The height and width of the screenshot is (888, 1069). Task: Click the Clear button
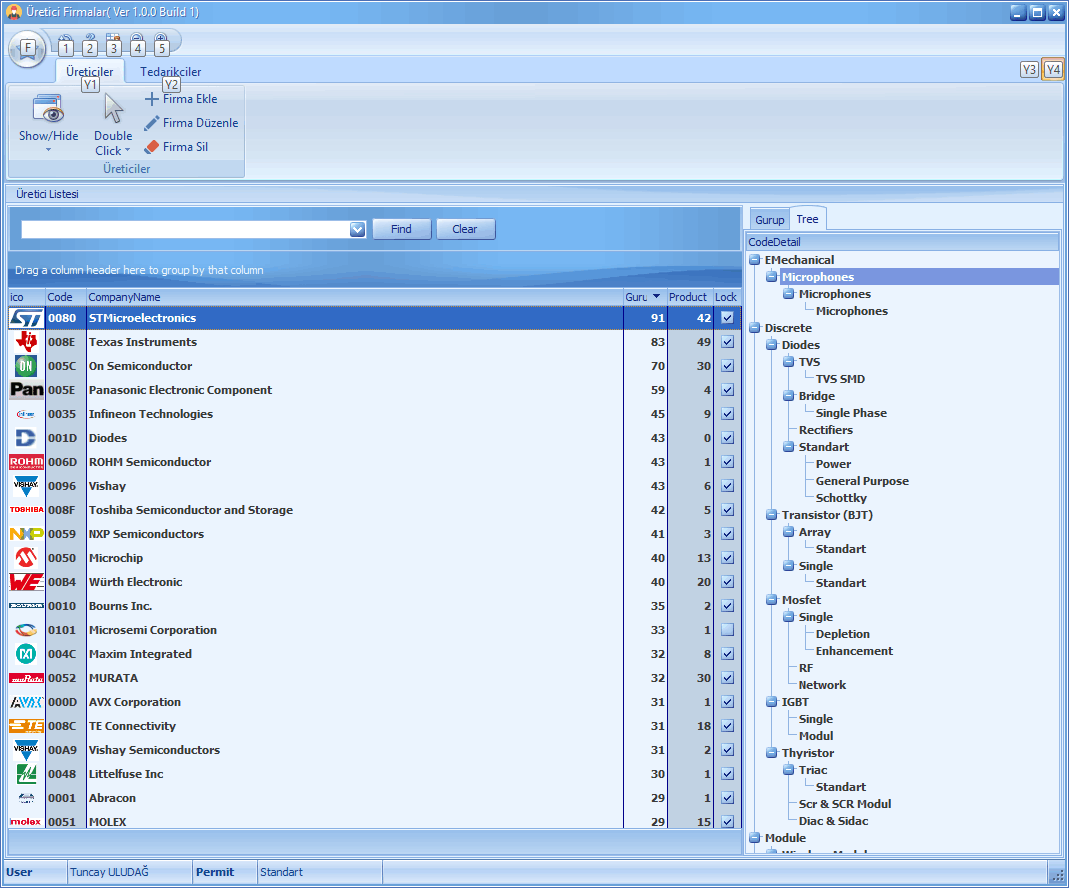tap(465, 229)
